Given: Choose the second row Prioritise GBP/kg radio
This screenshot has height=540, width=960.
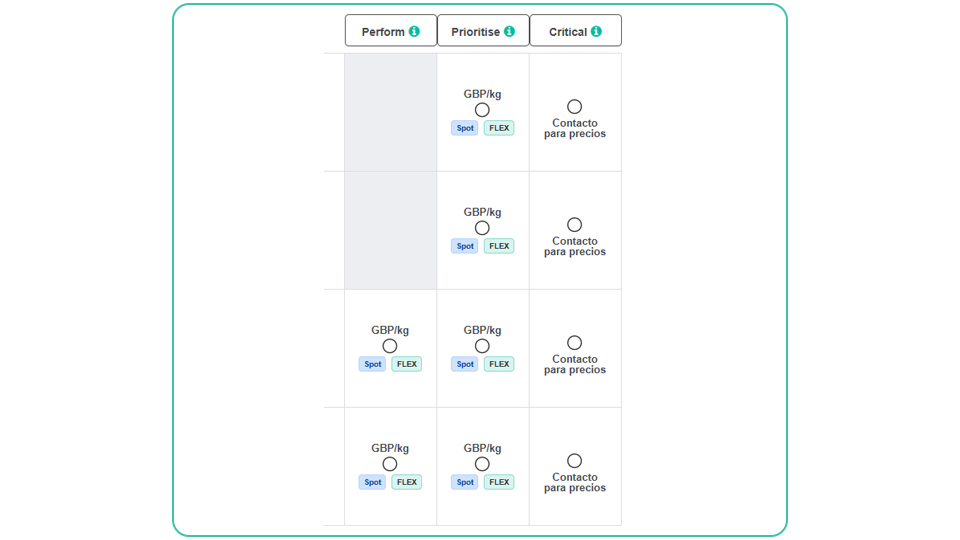Looking at the screenshot, I should coord(482,228).
